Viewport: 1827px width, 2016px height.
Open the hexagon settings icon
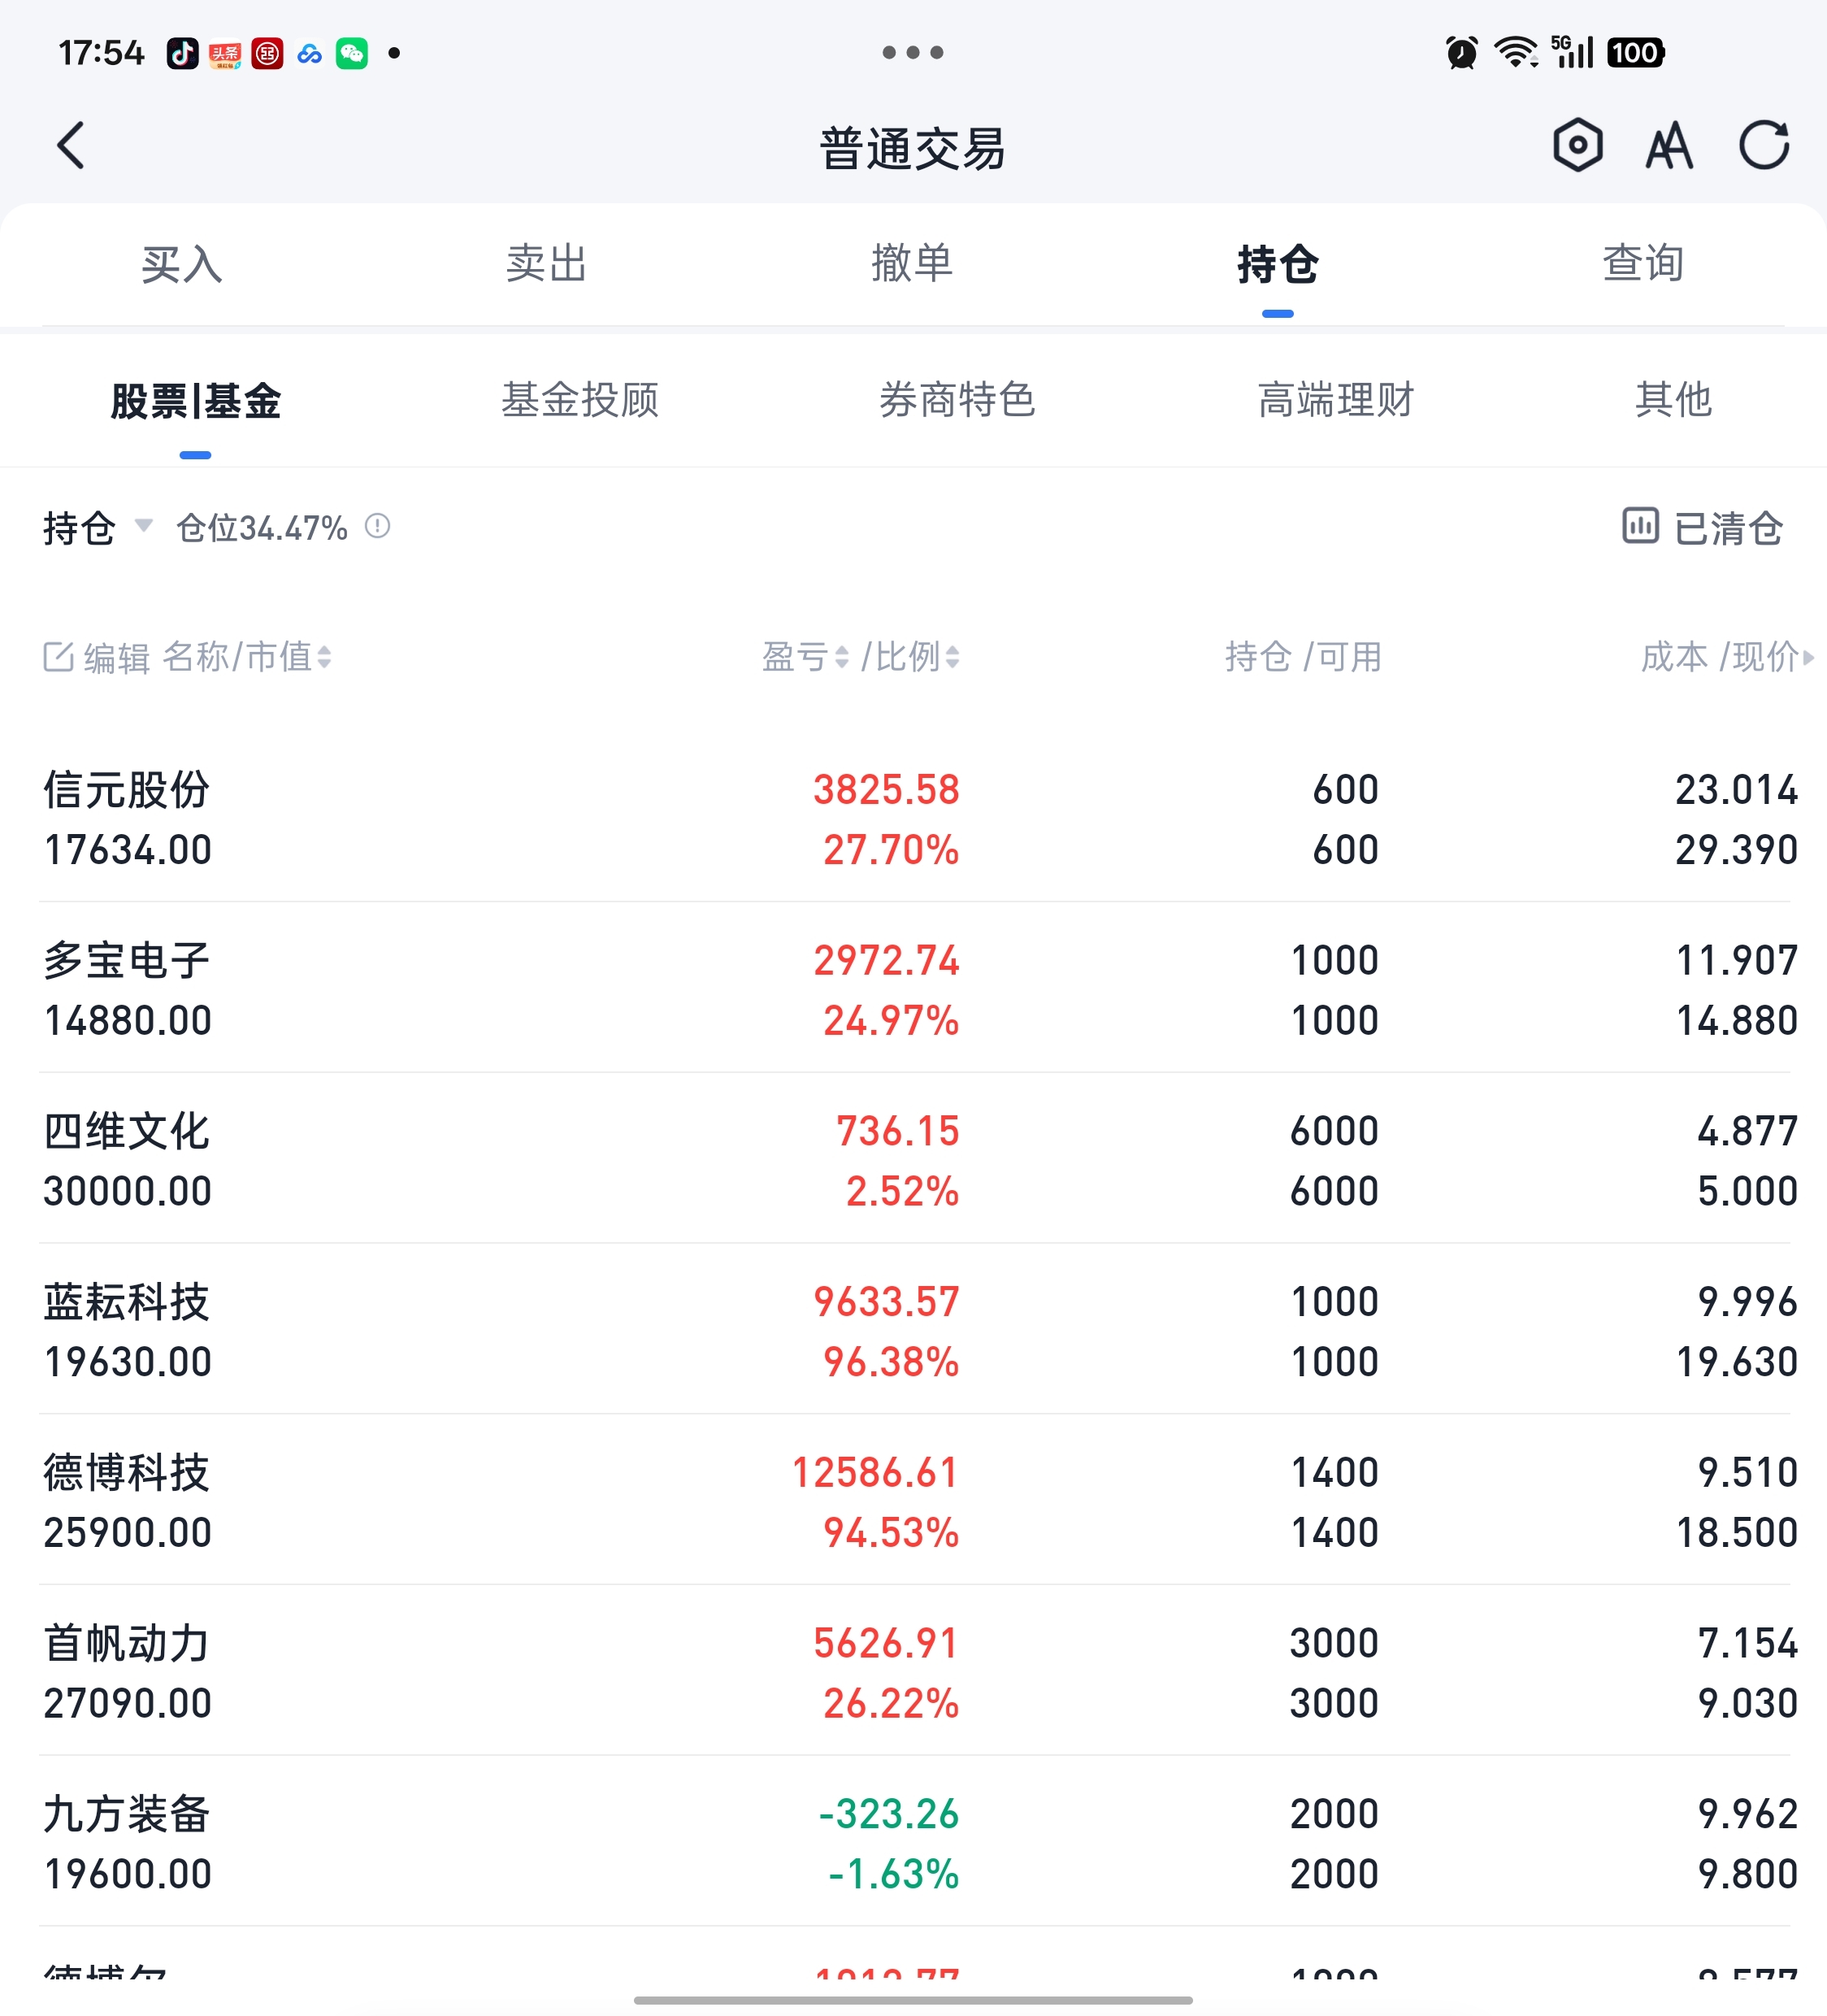click(x=1577, y=146)
